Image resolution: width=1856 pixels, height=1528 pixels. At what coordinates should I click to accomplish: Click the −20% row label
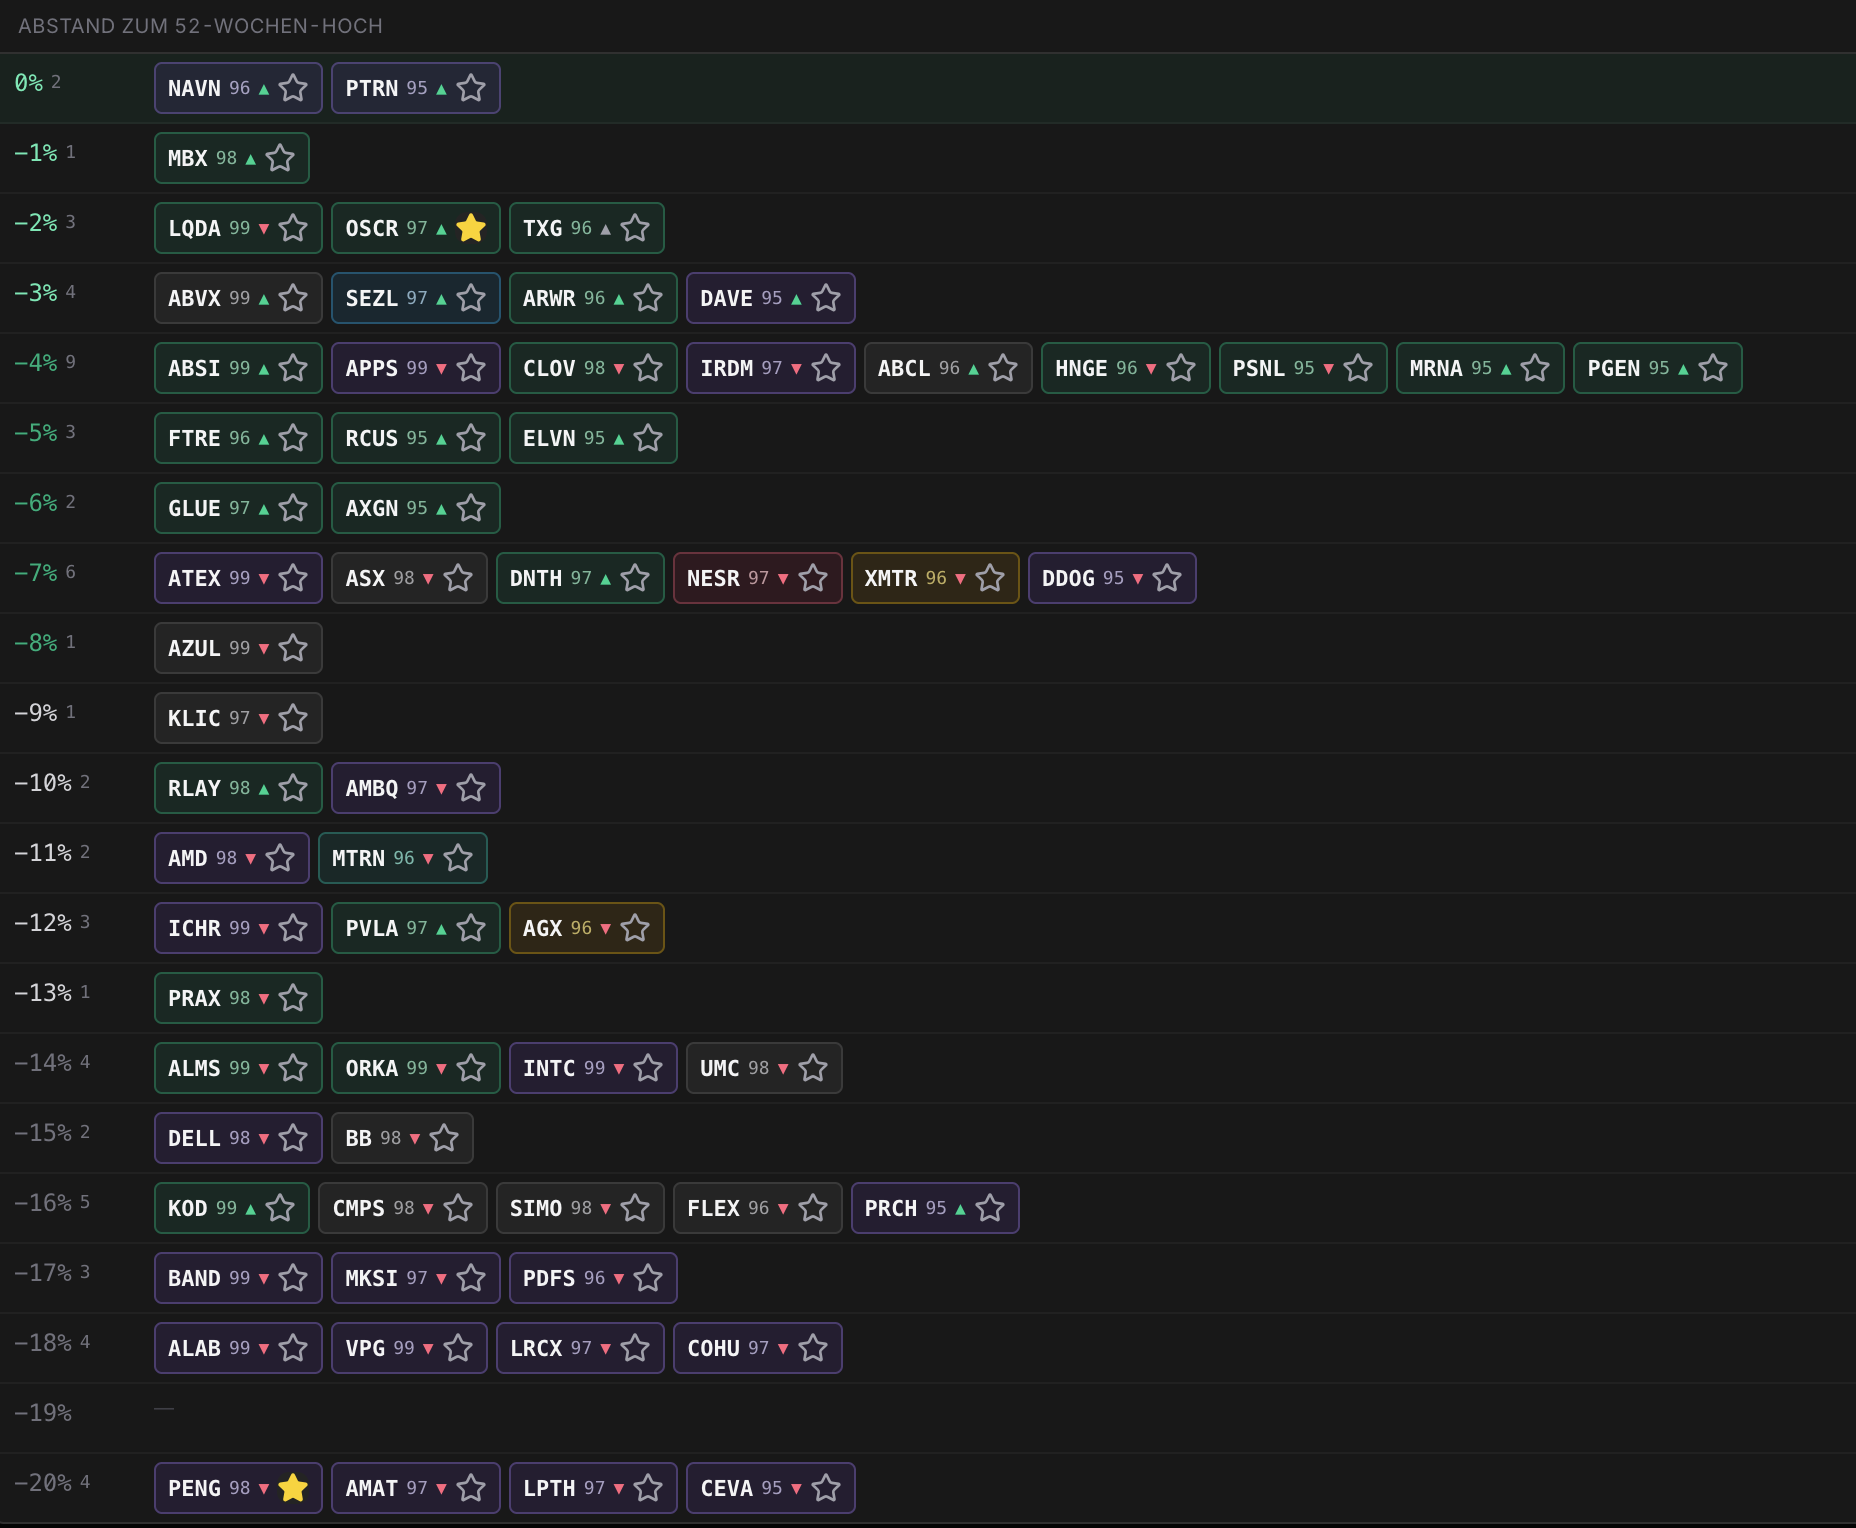43,1483
